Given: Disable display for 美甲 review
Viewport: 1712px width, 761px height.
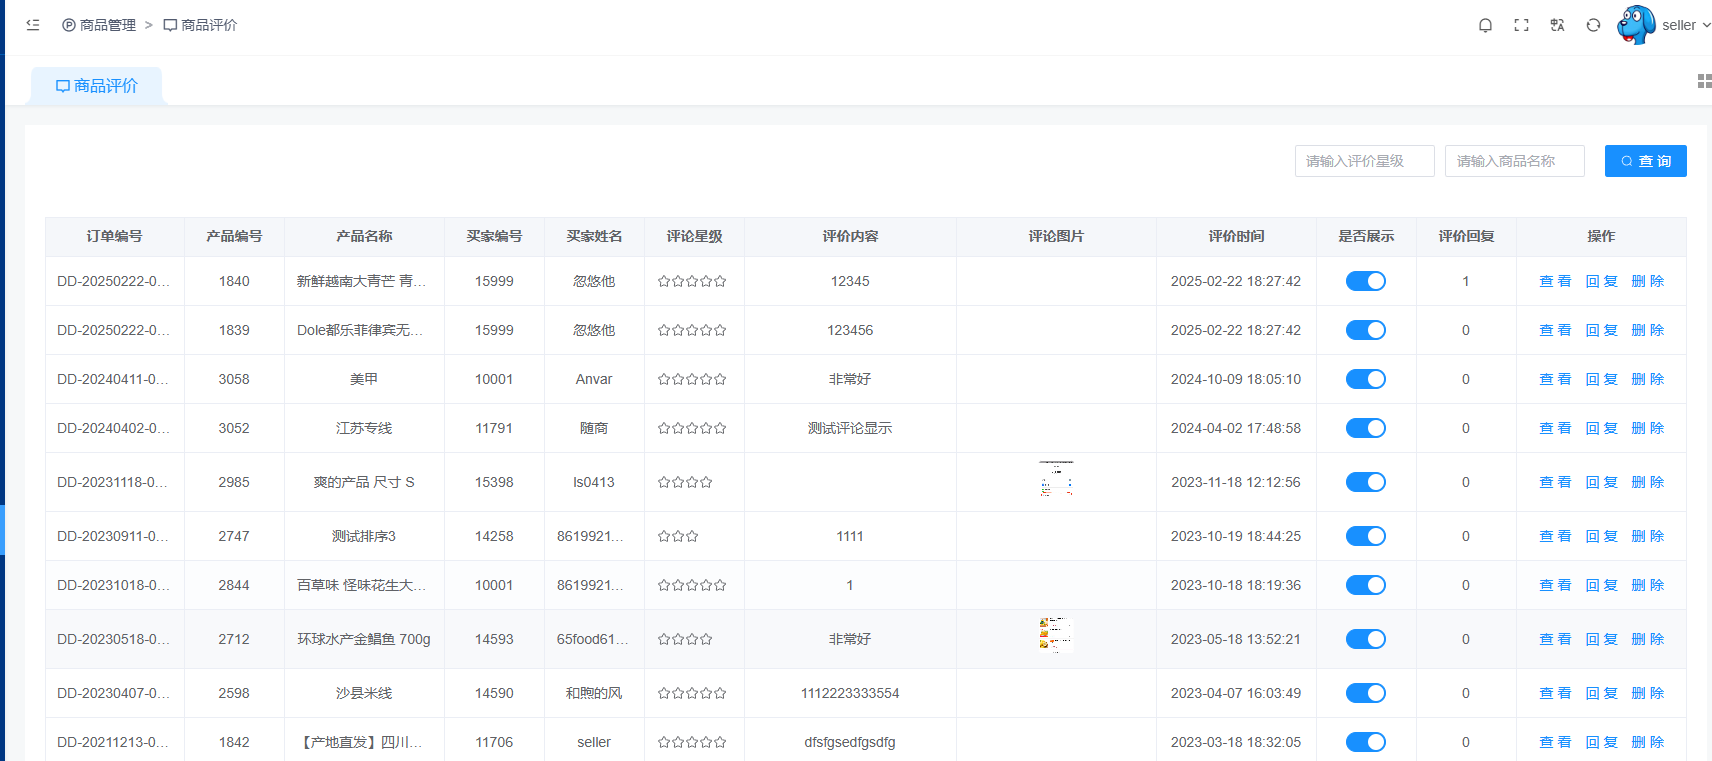Looking at the screenshot, I should point(1365,379).
